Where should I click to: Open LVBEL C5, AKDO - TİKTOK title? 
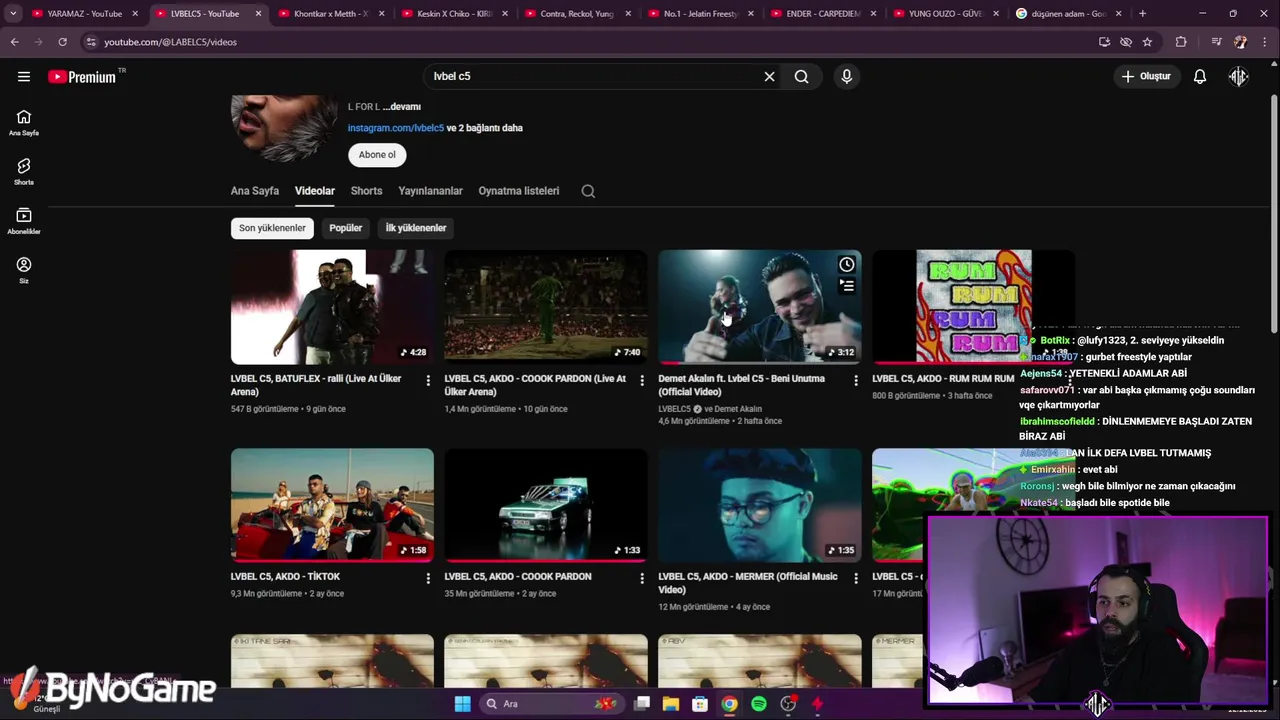[285, 577]
